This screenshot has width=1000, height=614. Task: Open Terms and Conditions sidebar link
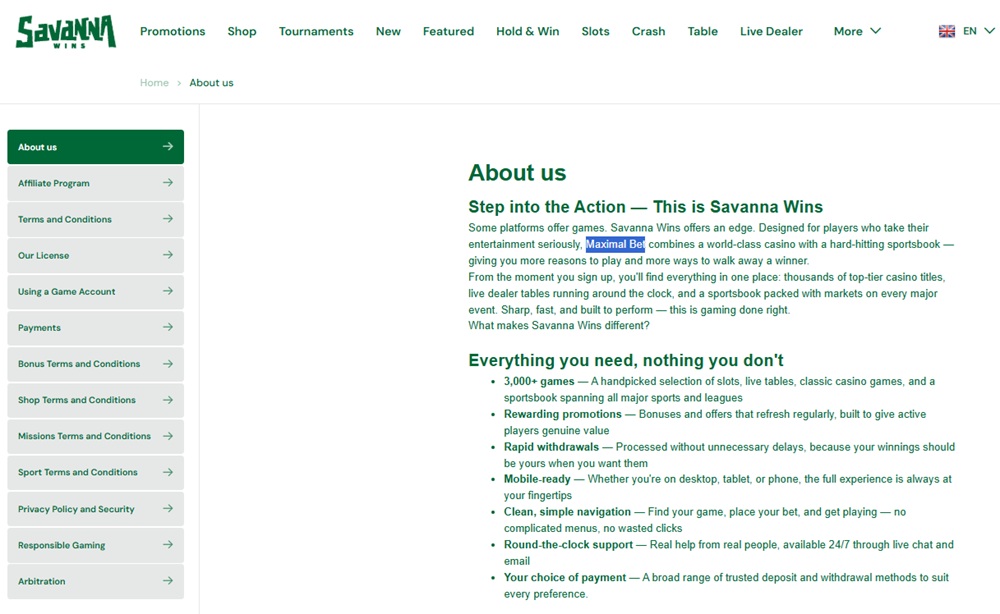click(96, 219)
